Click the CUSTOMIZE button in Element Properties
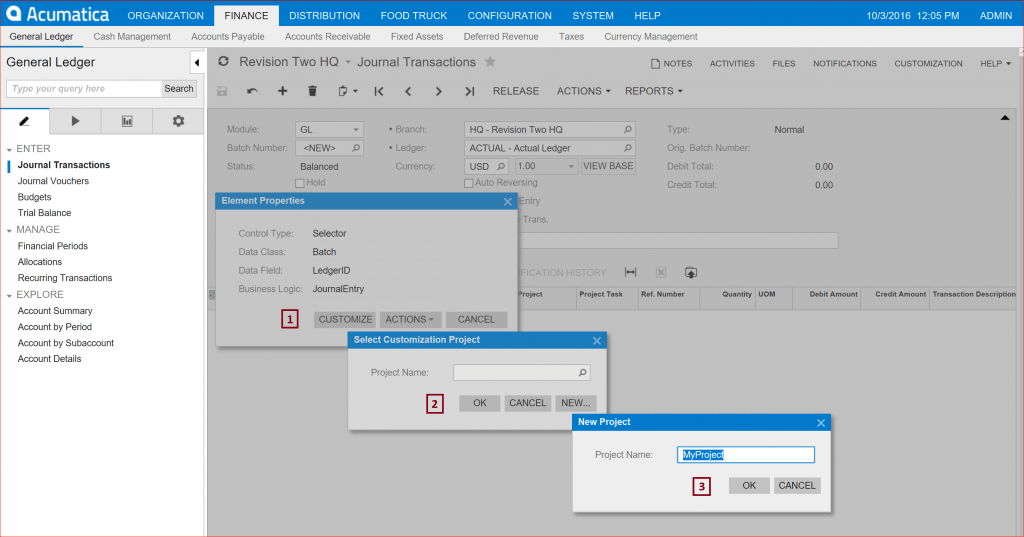This screenshot has height=537, width=1024. click(345, 319)
